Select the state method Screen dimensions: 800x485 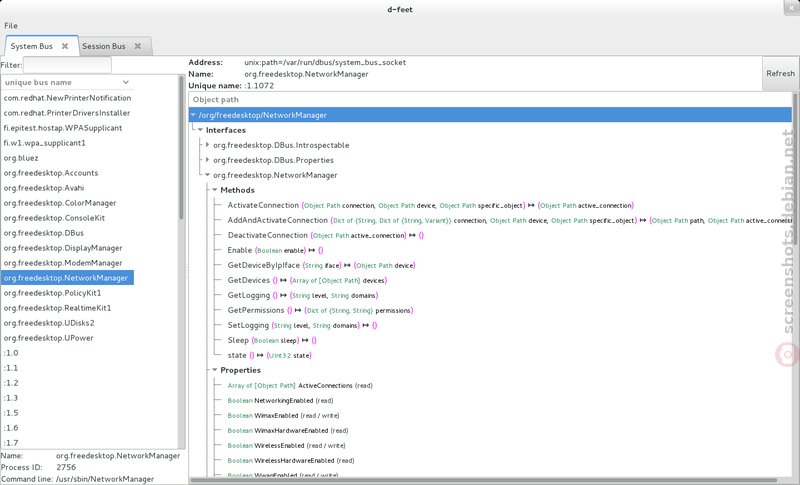pos(269,355)
